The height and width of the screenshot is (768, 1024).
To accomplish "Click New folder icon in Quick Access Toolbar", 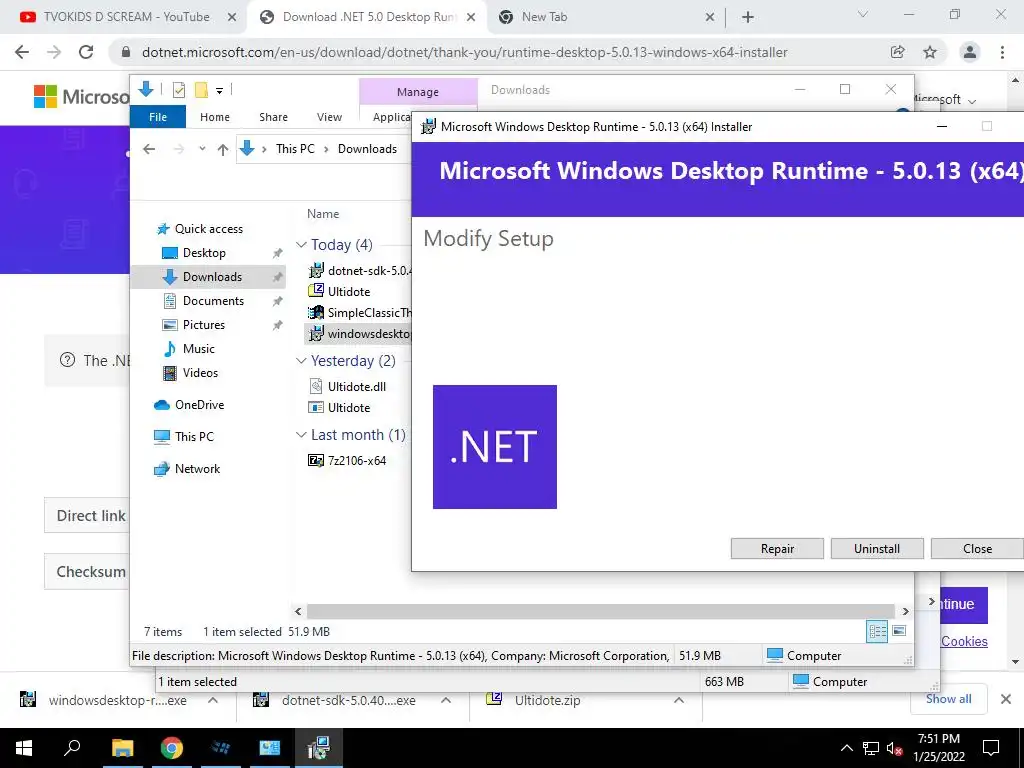I will pyautogui.click(x=201, y=90).
